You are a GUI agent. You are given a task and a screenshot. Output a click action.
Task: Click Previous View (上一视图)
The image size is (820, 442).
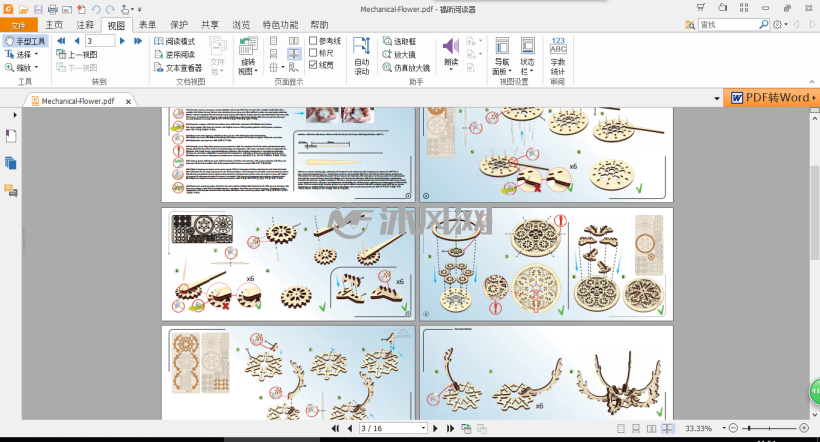77,54
